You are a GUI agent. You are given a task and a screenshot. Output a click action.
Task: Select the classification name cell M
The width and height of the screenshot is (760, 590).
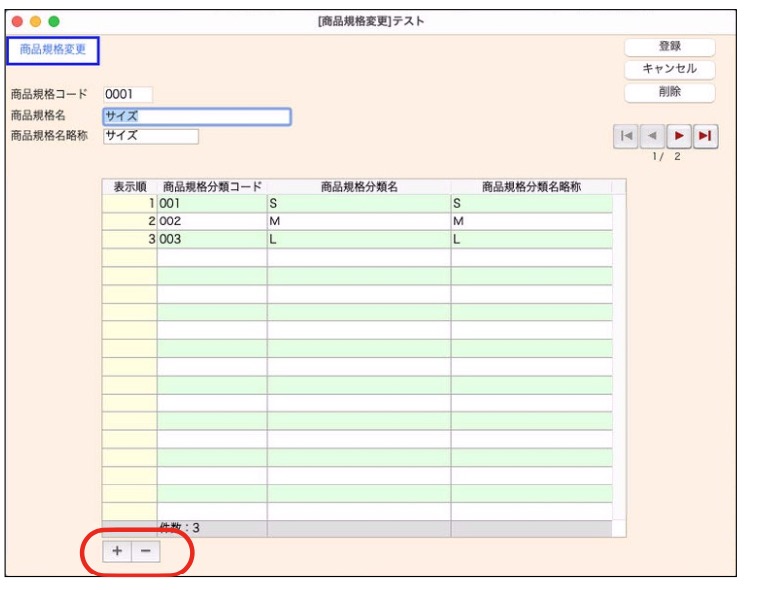[x=359, y=221]
